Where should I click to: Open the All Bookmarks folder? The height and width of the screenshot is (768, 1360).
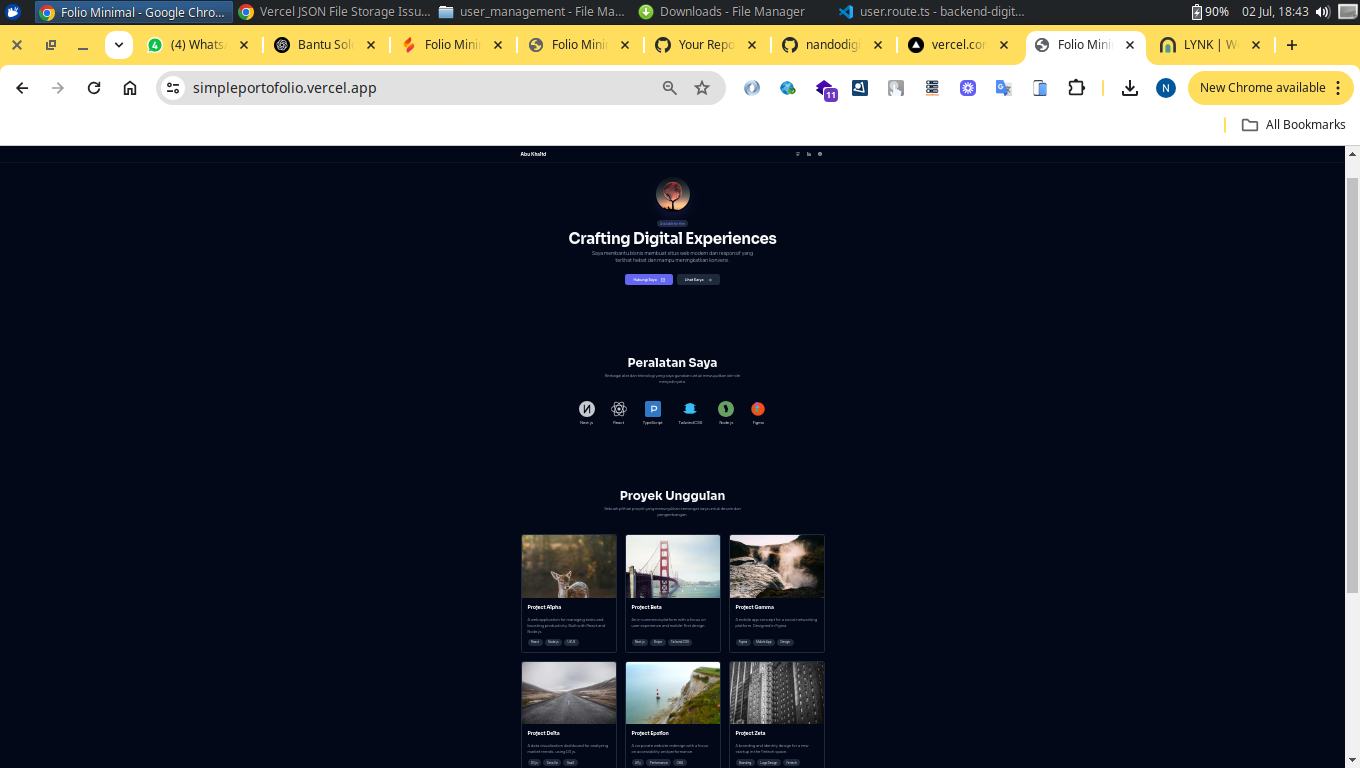(1293, 125)
